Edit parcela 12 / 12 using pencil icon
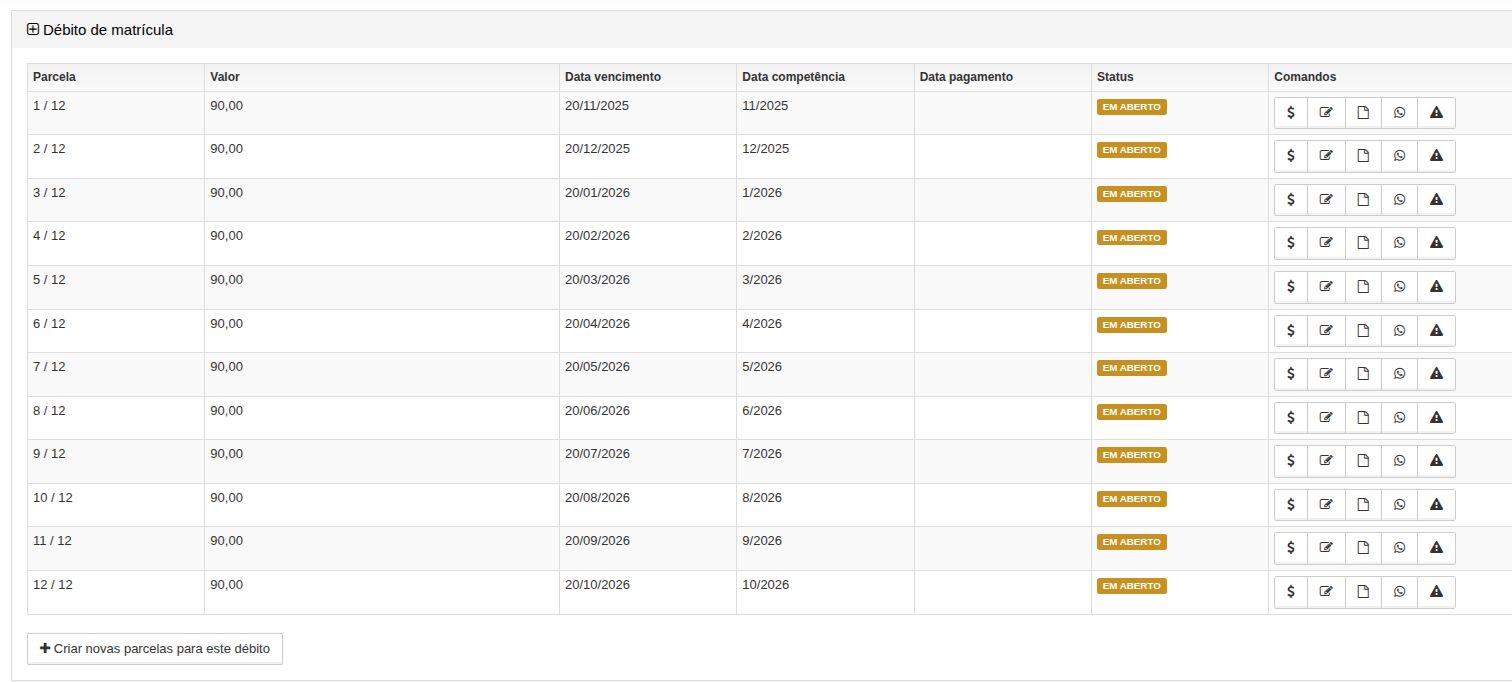Viewport: 1512px width, 682px height. click(x=1326, y=592)
